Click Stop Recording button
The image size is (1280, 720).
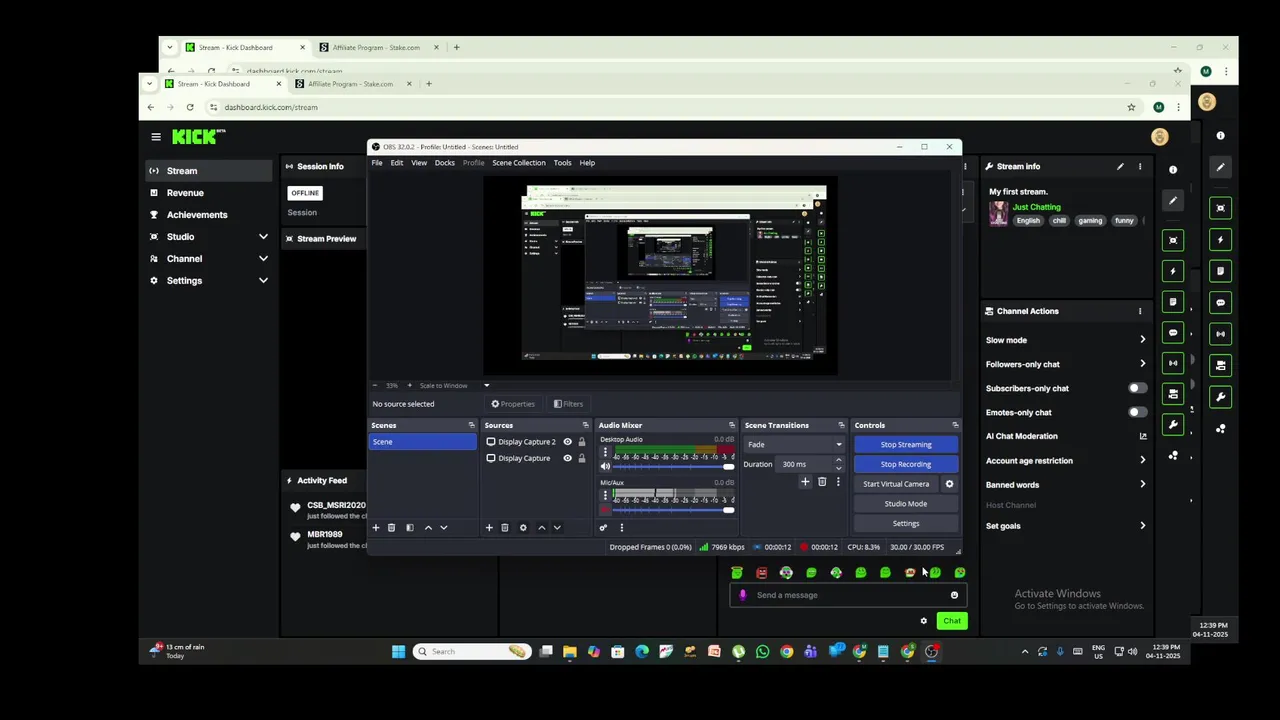pyautogui.click(x=906, y=464)
